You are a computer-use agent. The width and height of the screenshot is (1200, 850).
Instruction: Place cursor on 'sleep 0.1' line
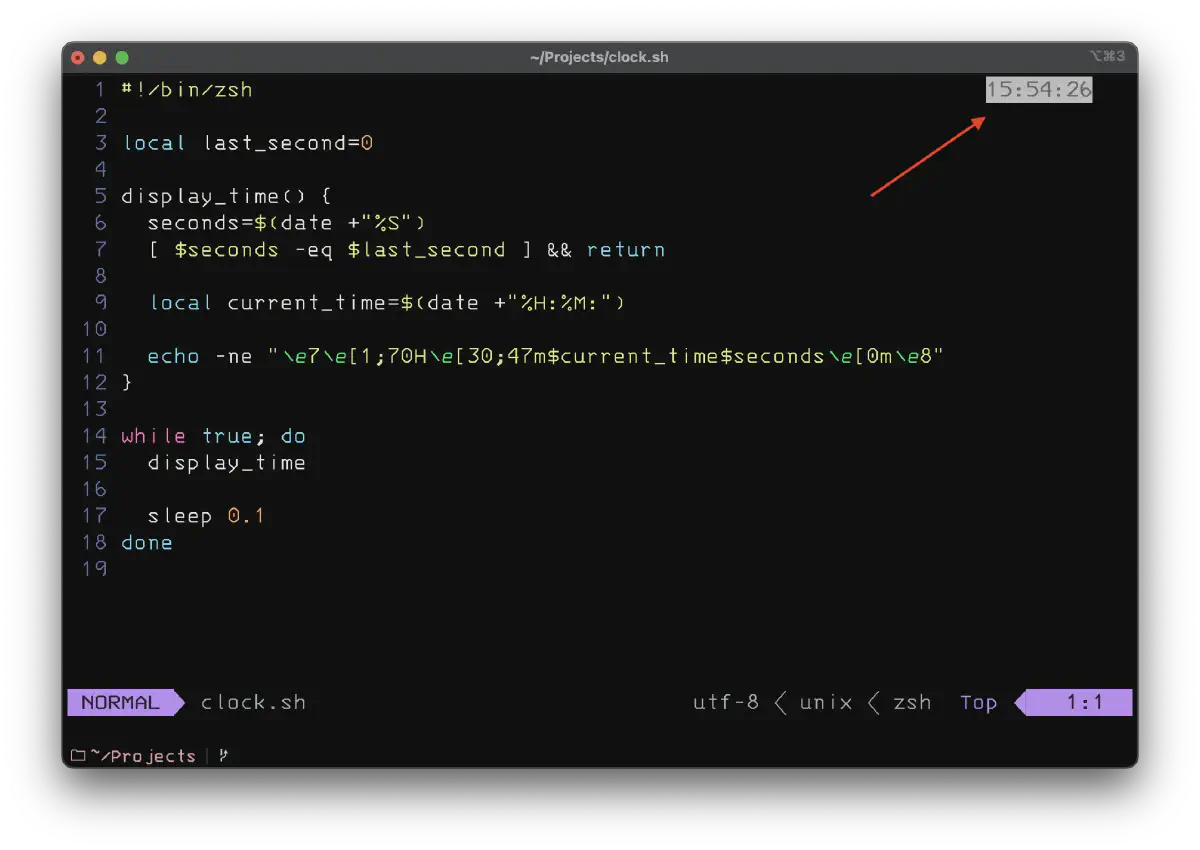pos(205,516)
